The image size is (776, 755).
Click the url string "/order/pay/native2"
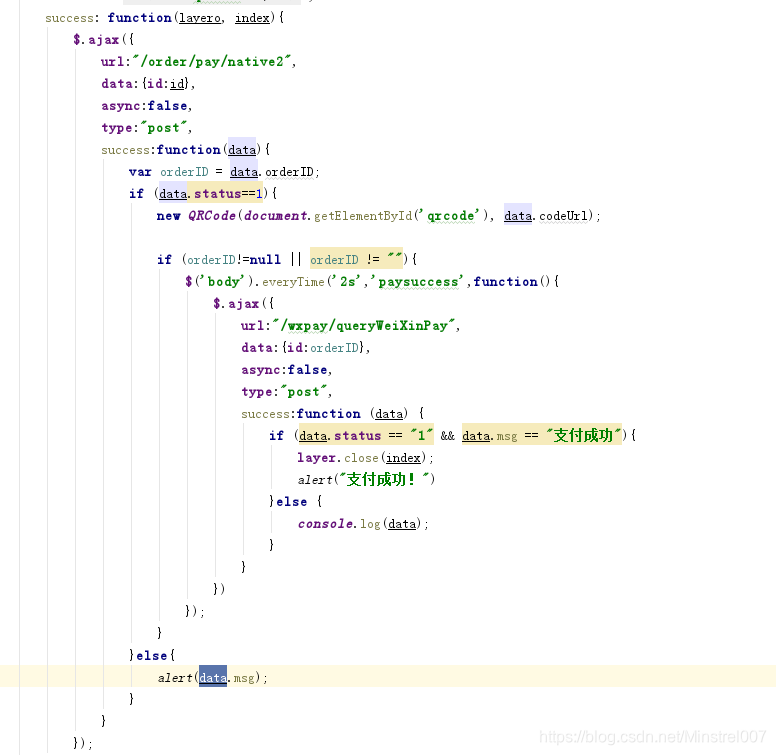coord(212,61)
